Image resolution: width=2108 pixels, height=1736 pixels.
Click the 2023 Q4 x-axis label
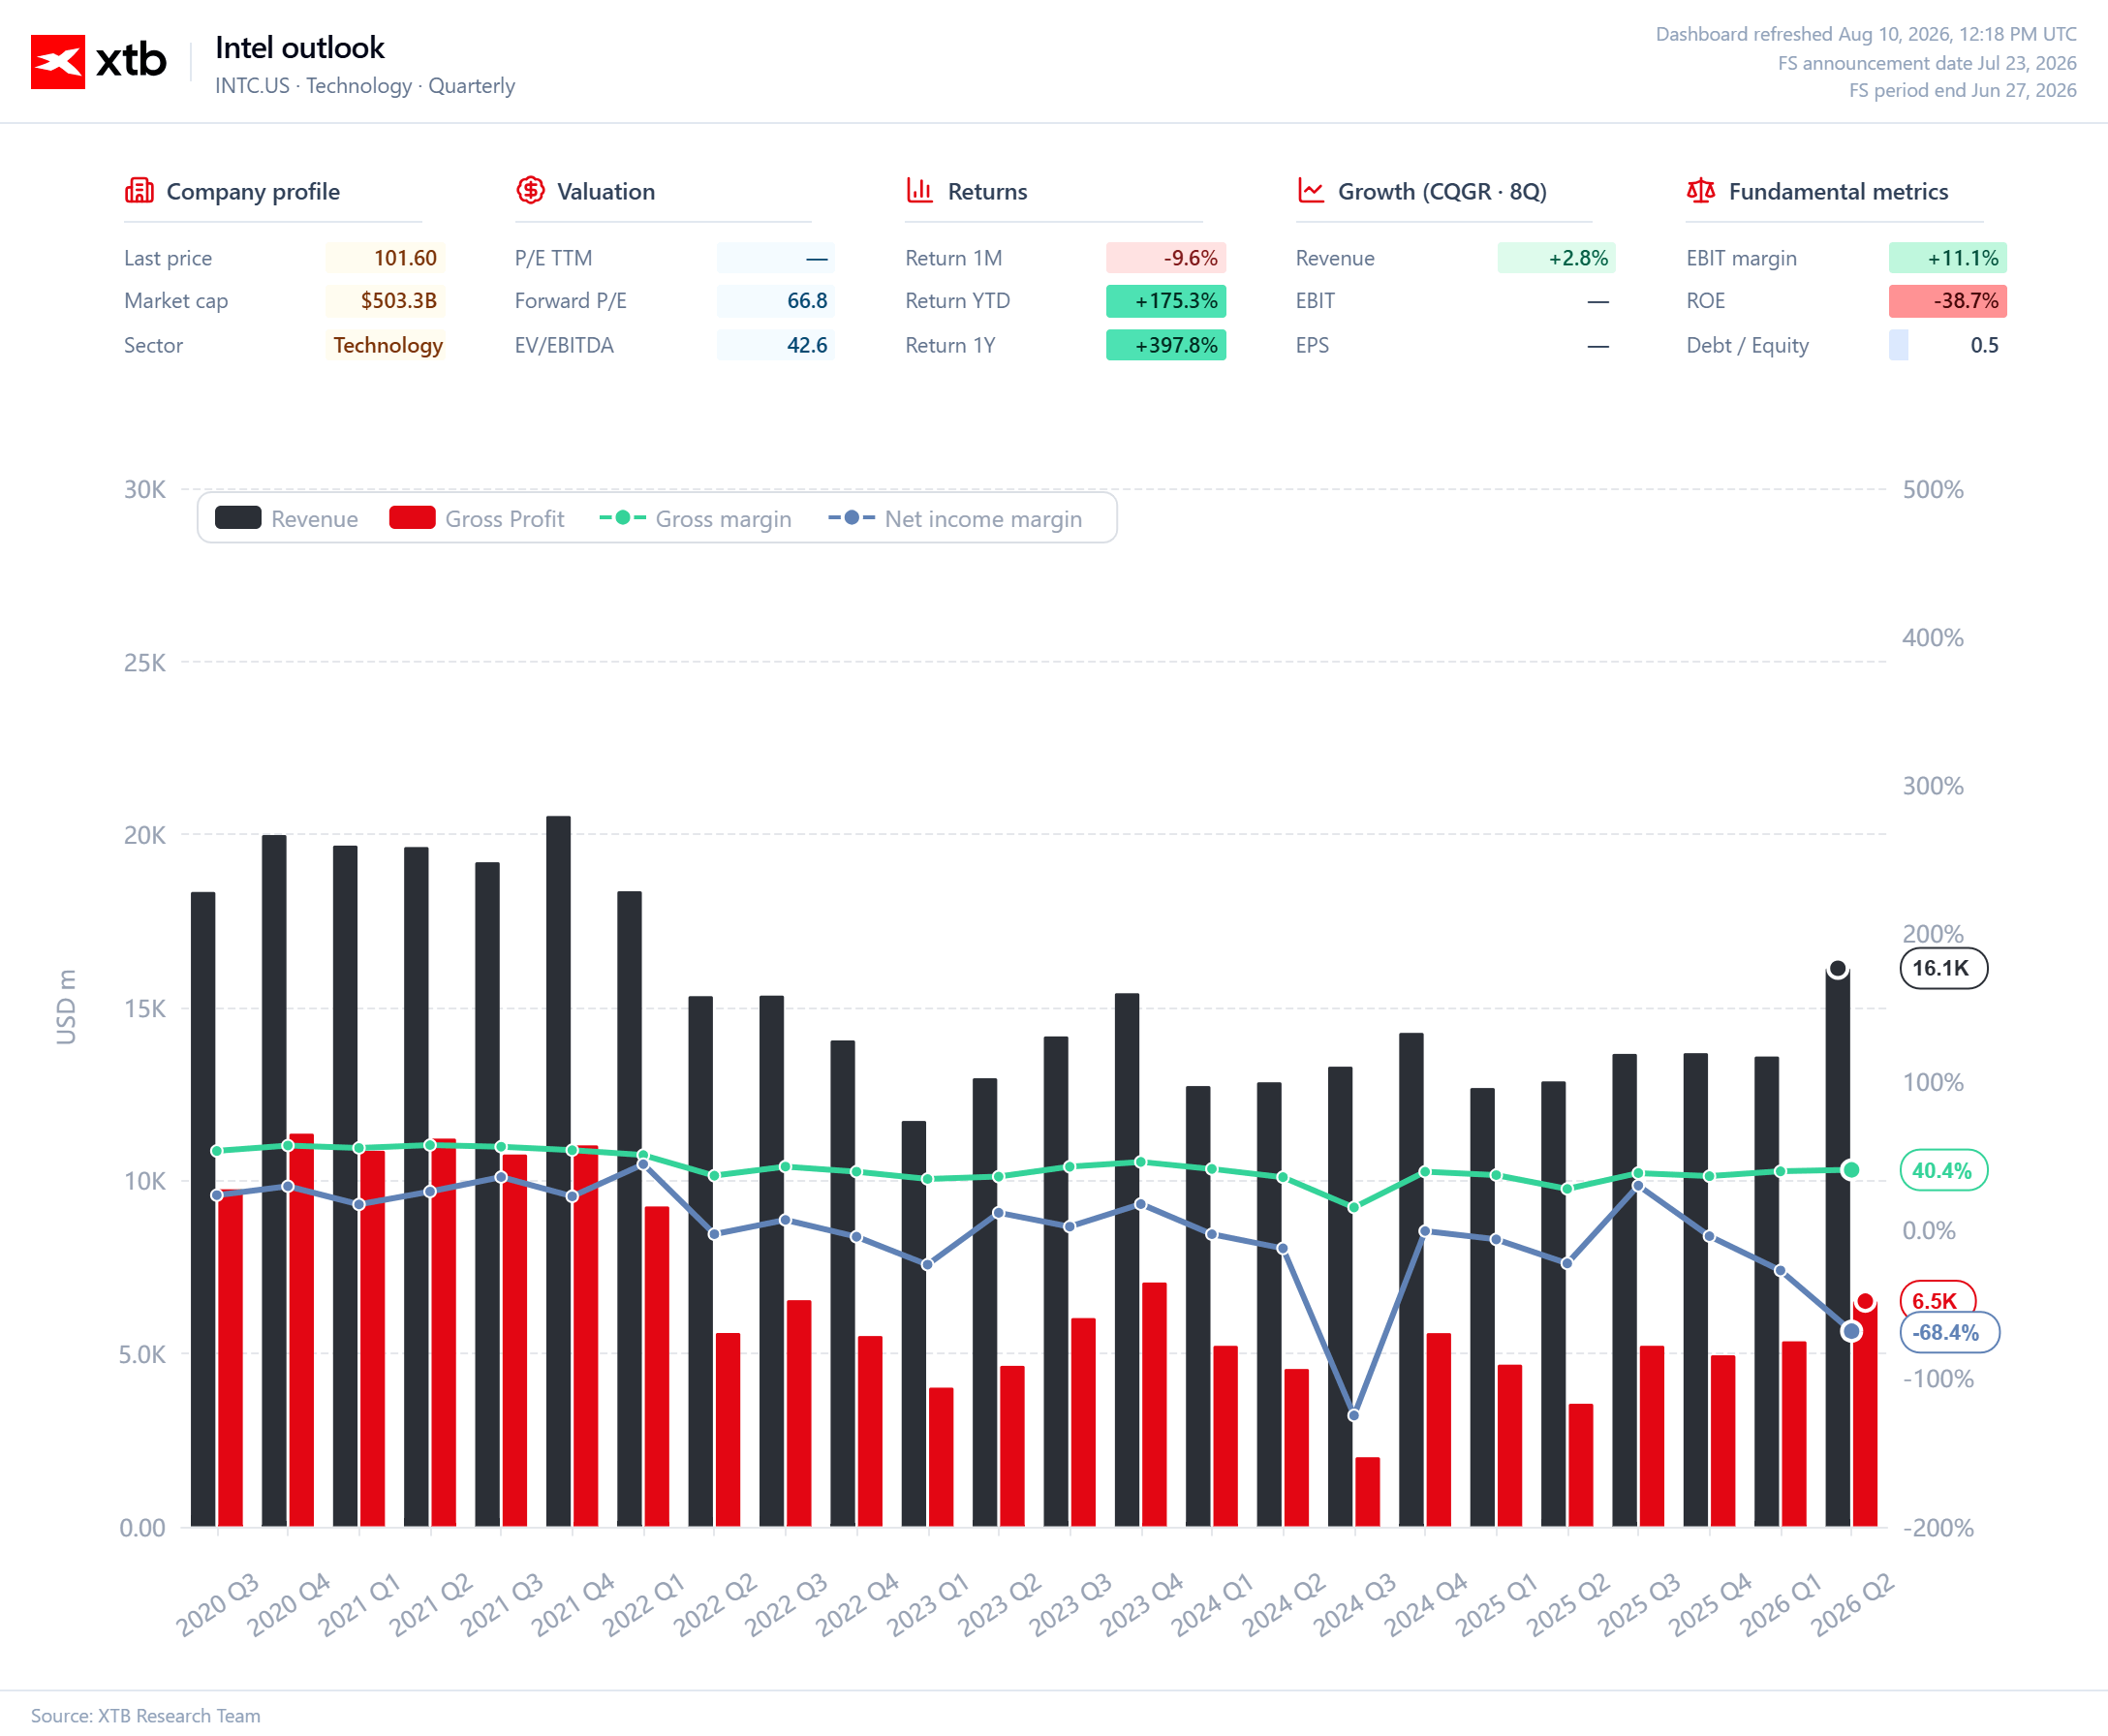pos(1141,1605)
